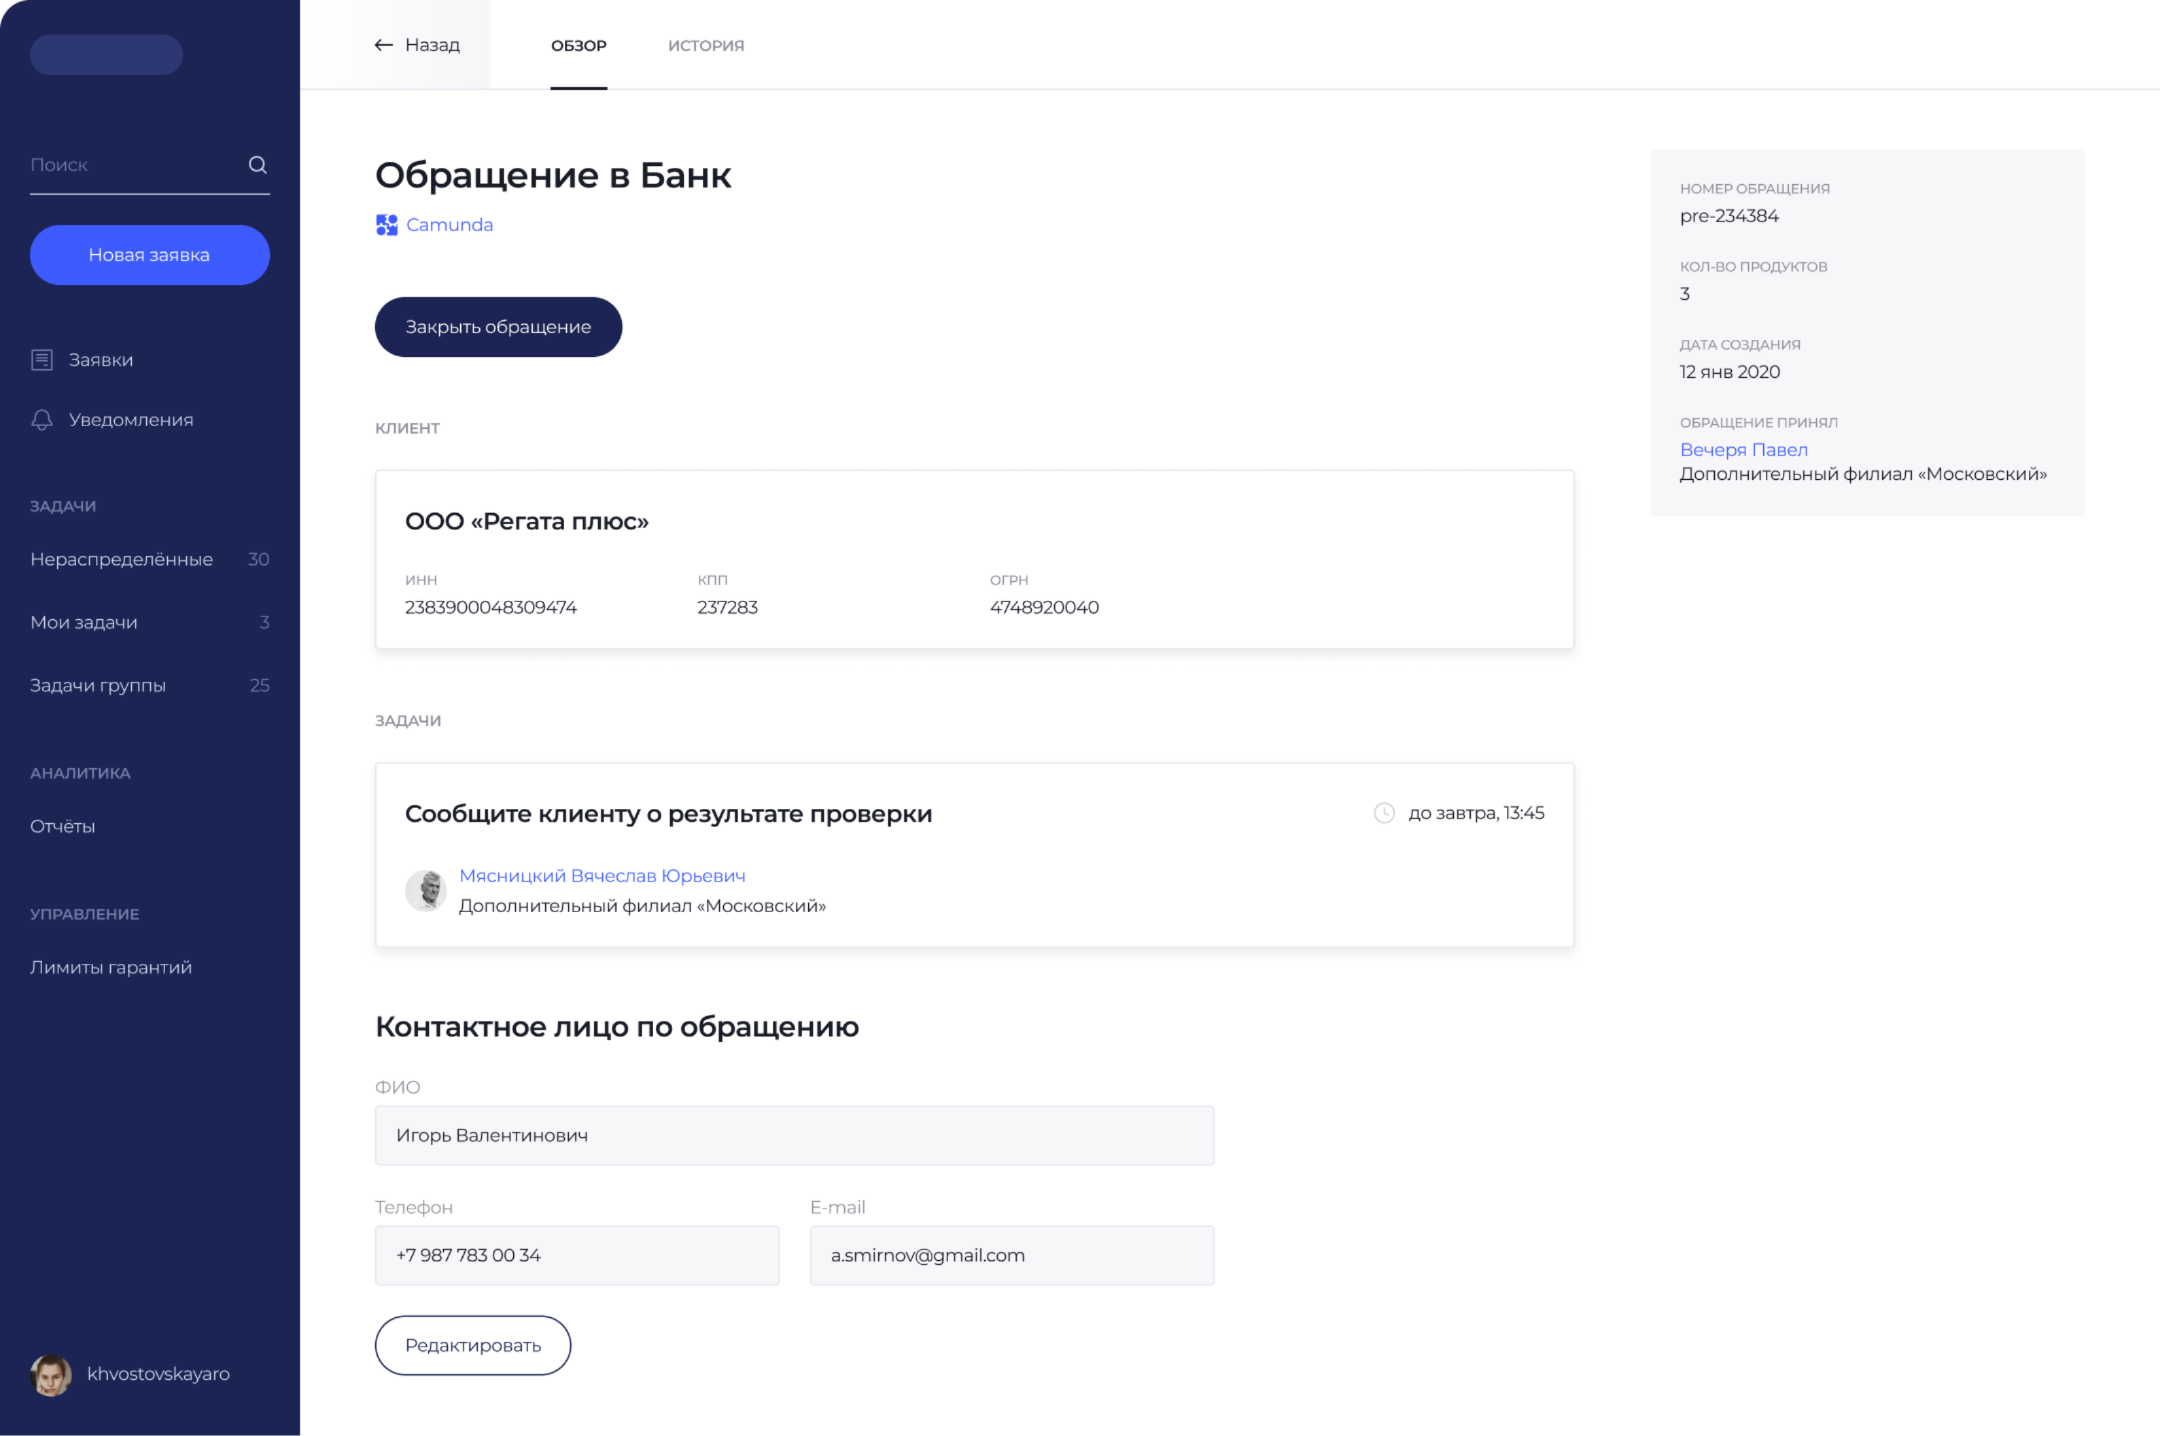
Task: Click the back arrow icon near Назад
Action: 383,45
